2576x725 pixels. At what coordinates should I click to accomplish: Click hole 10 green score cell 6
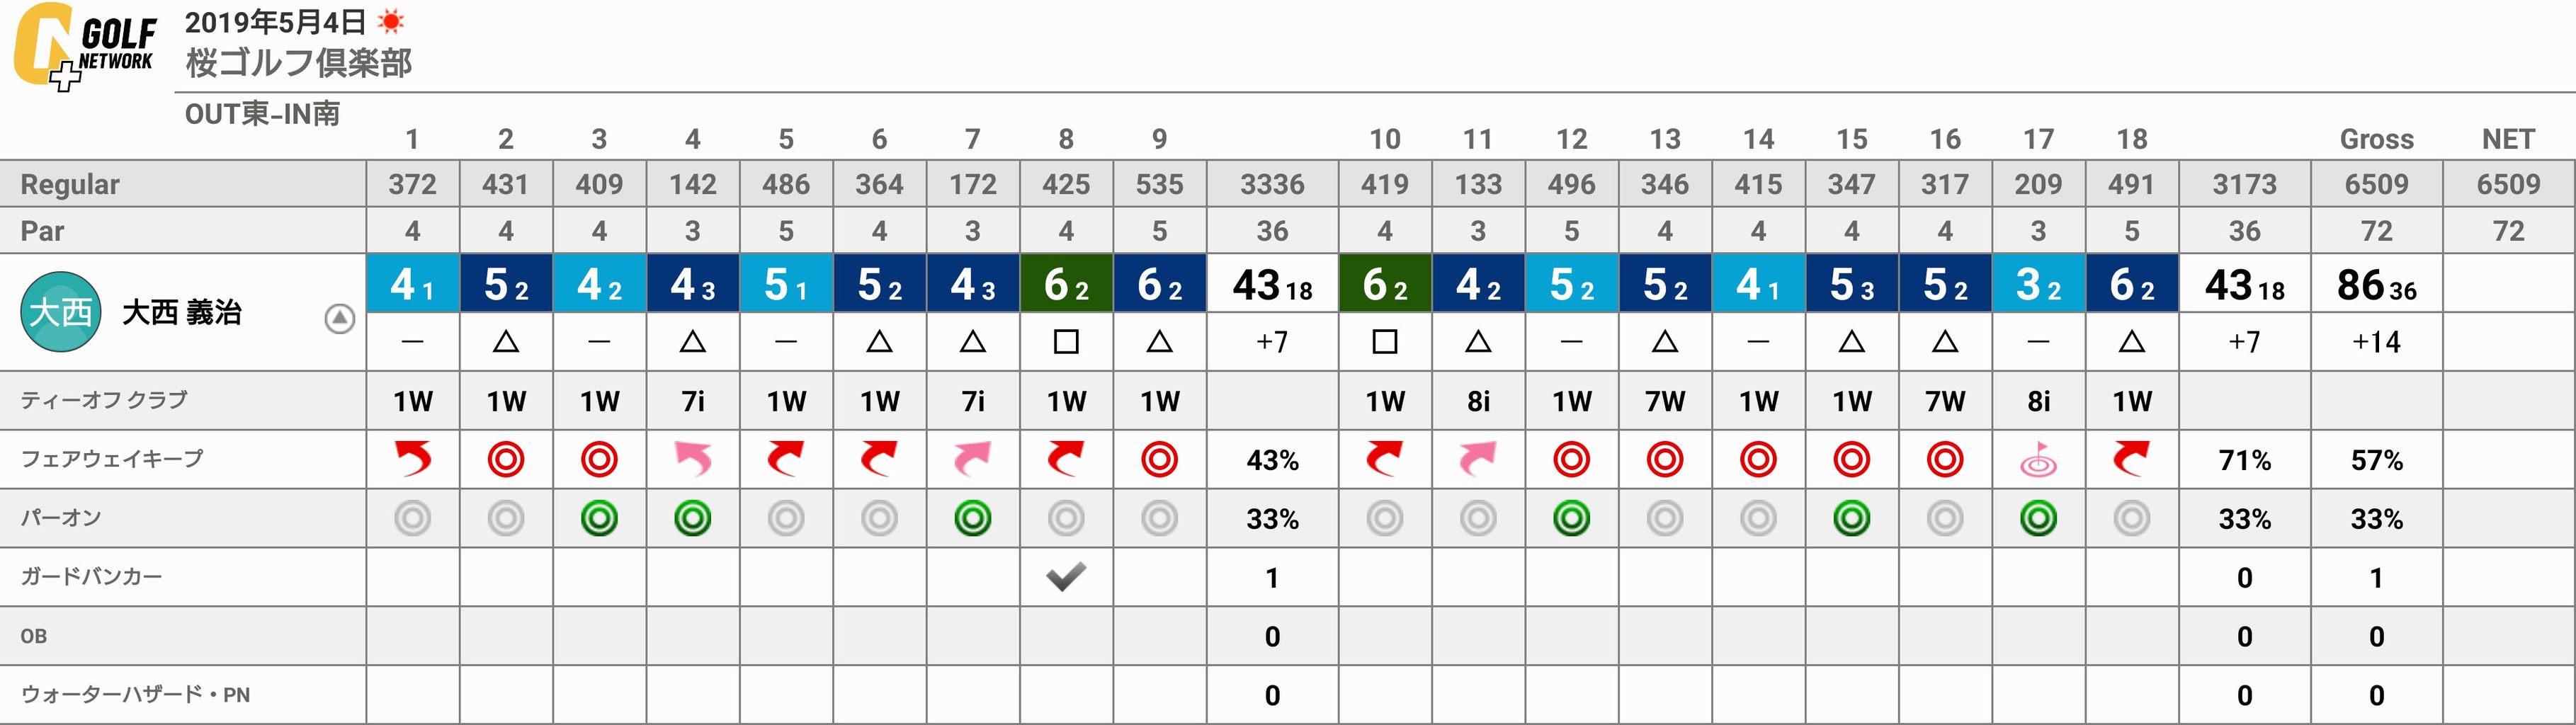[x=1384, y=284]
